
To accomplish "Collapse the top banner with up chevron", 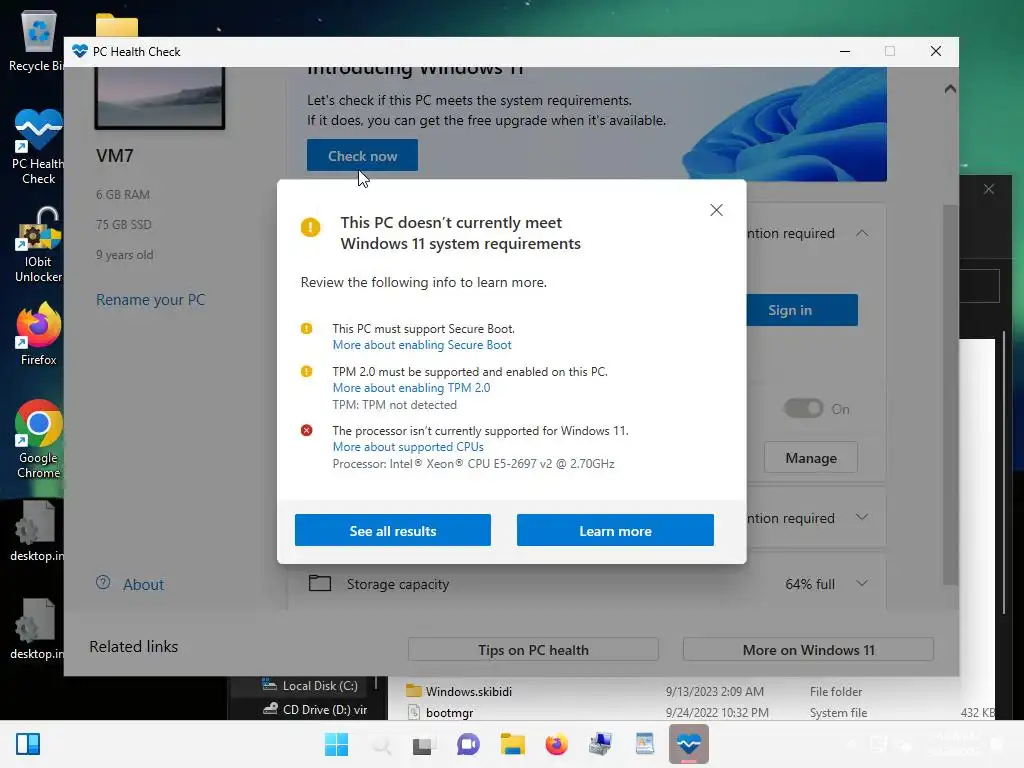I will [x=950, y=89].
